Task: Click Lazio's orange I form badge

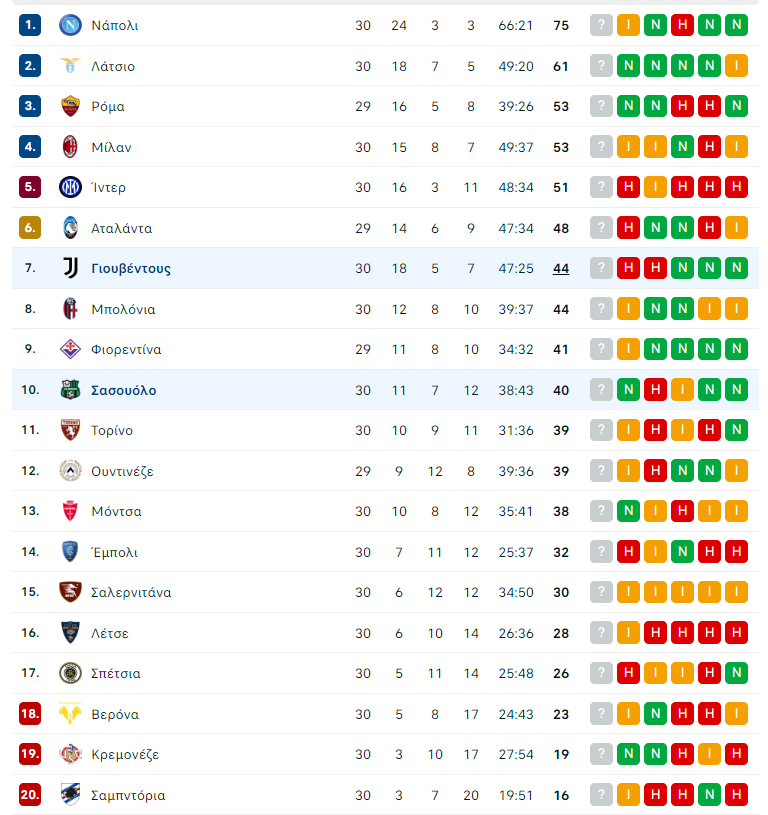Action: click(x=736, y=65)
